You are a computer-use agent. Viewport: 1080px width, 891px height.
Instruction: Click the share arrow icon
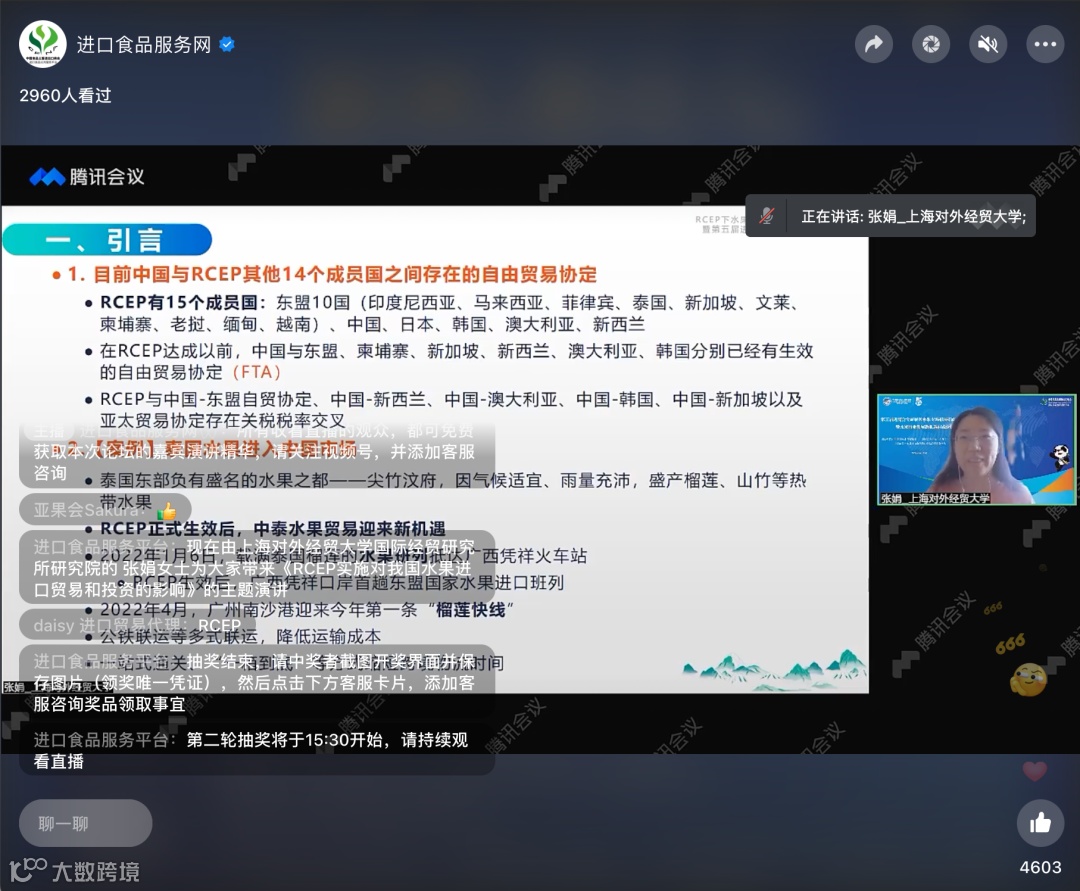coord(874,44)
